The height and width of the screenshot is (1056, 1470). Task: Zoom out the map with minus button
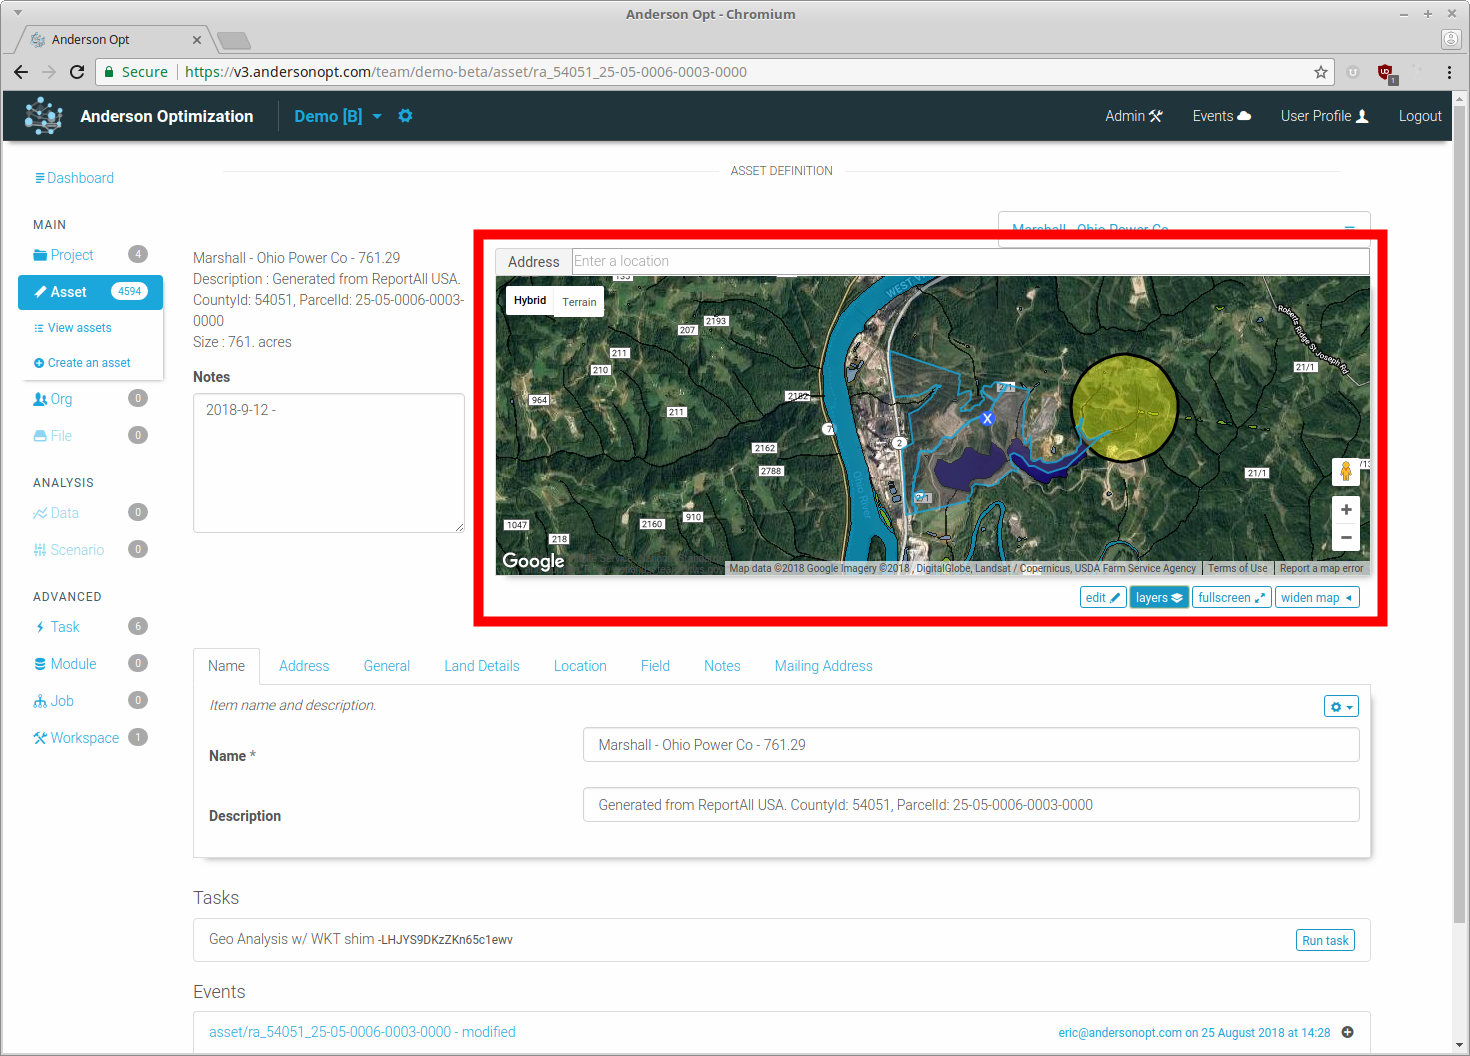click(x=1346, y=538)
